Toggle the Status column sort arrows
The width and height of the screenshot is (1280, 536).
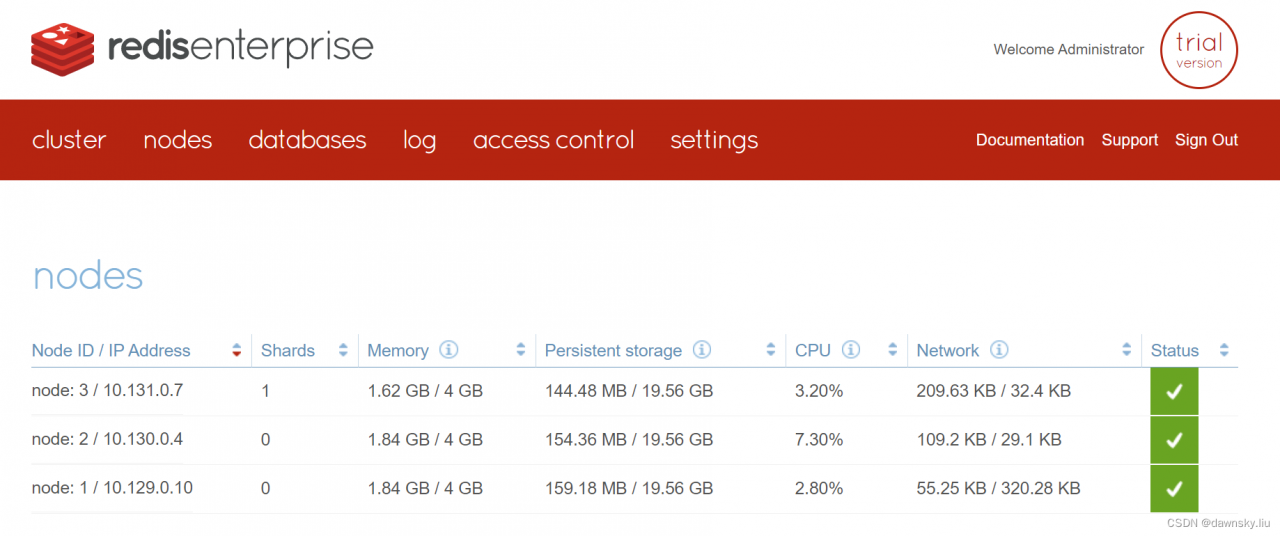click(1224, 351)
